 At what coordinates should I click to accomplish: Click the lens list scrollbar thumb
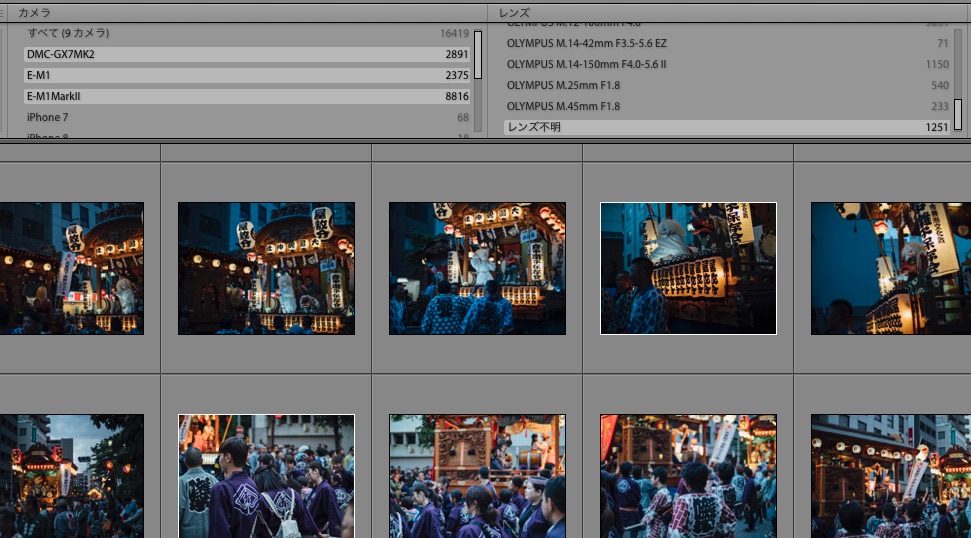(x=957, y=115)
